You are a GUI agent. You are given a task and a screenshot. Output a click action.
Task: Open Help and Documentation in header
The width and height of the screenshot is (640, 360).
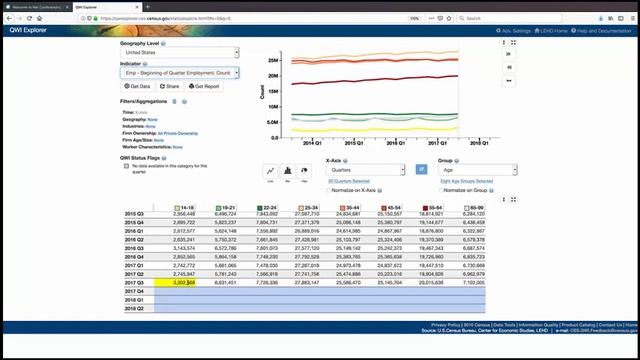(x=601, y=31)
